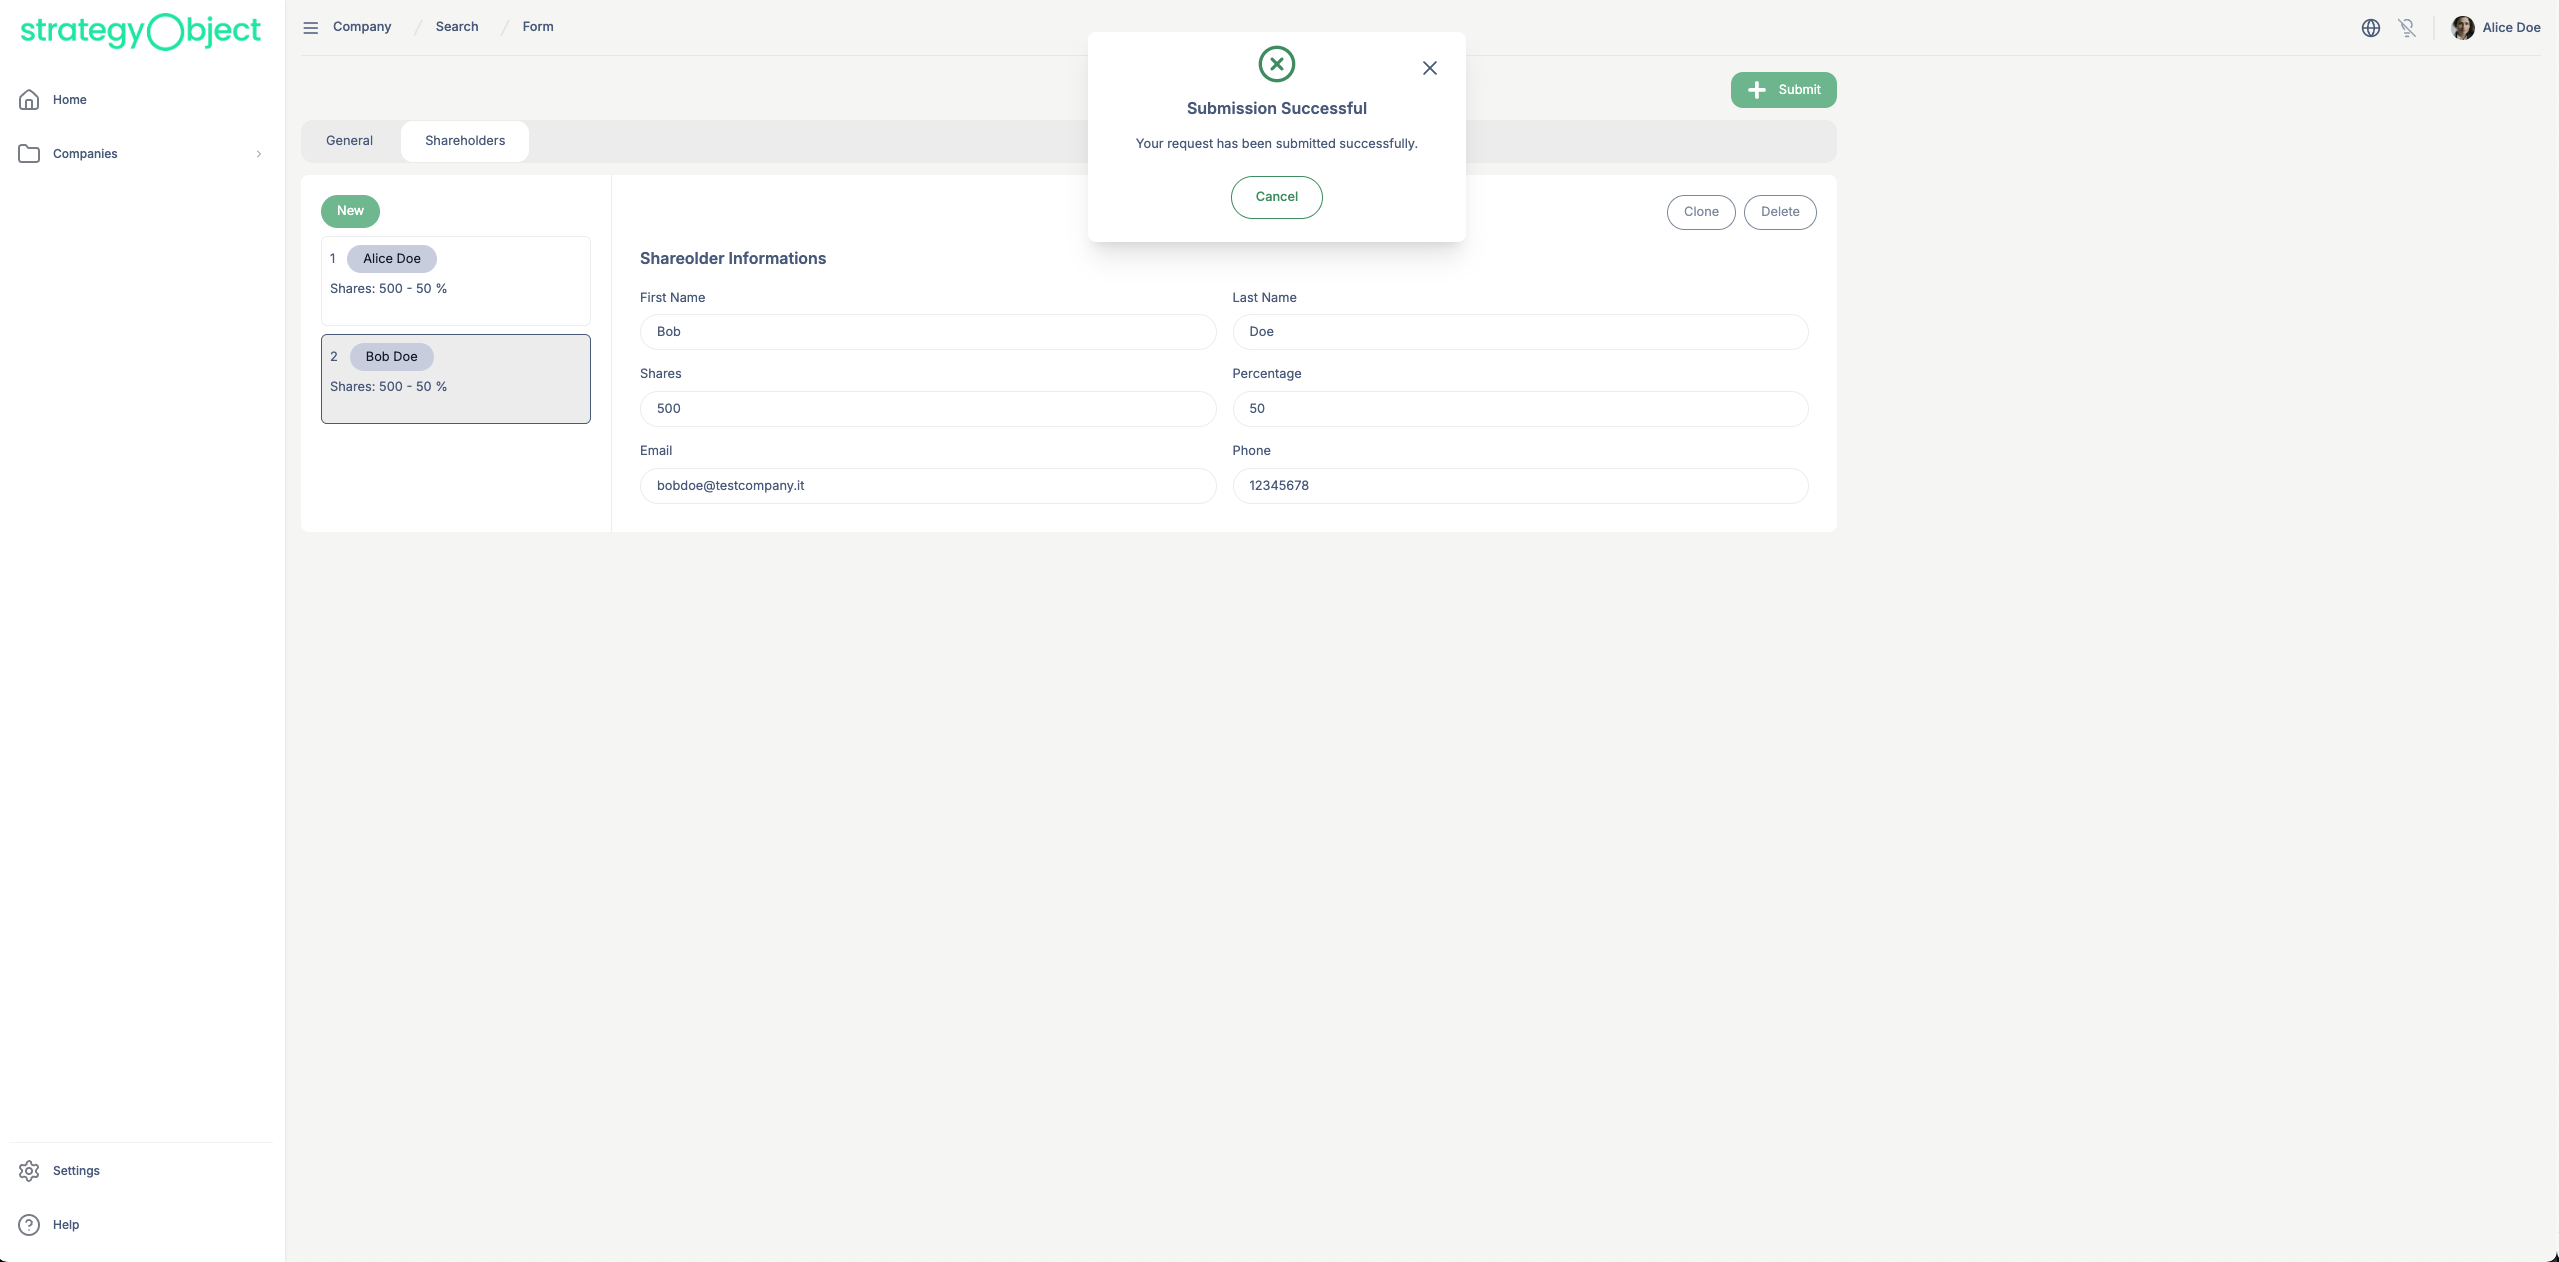
Task: Click into the Email input field
Action: (927, 486)
